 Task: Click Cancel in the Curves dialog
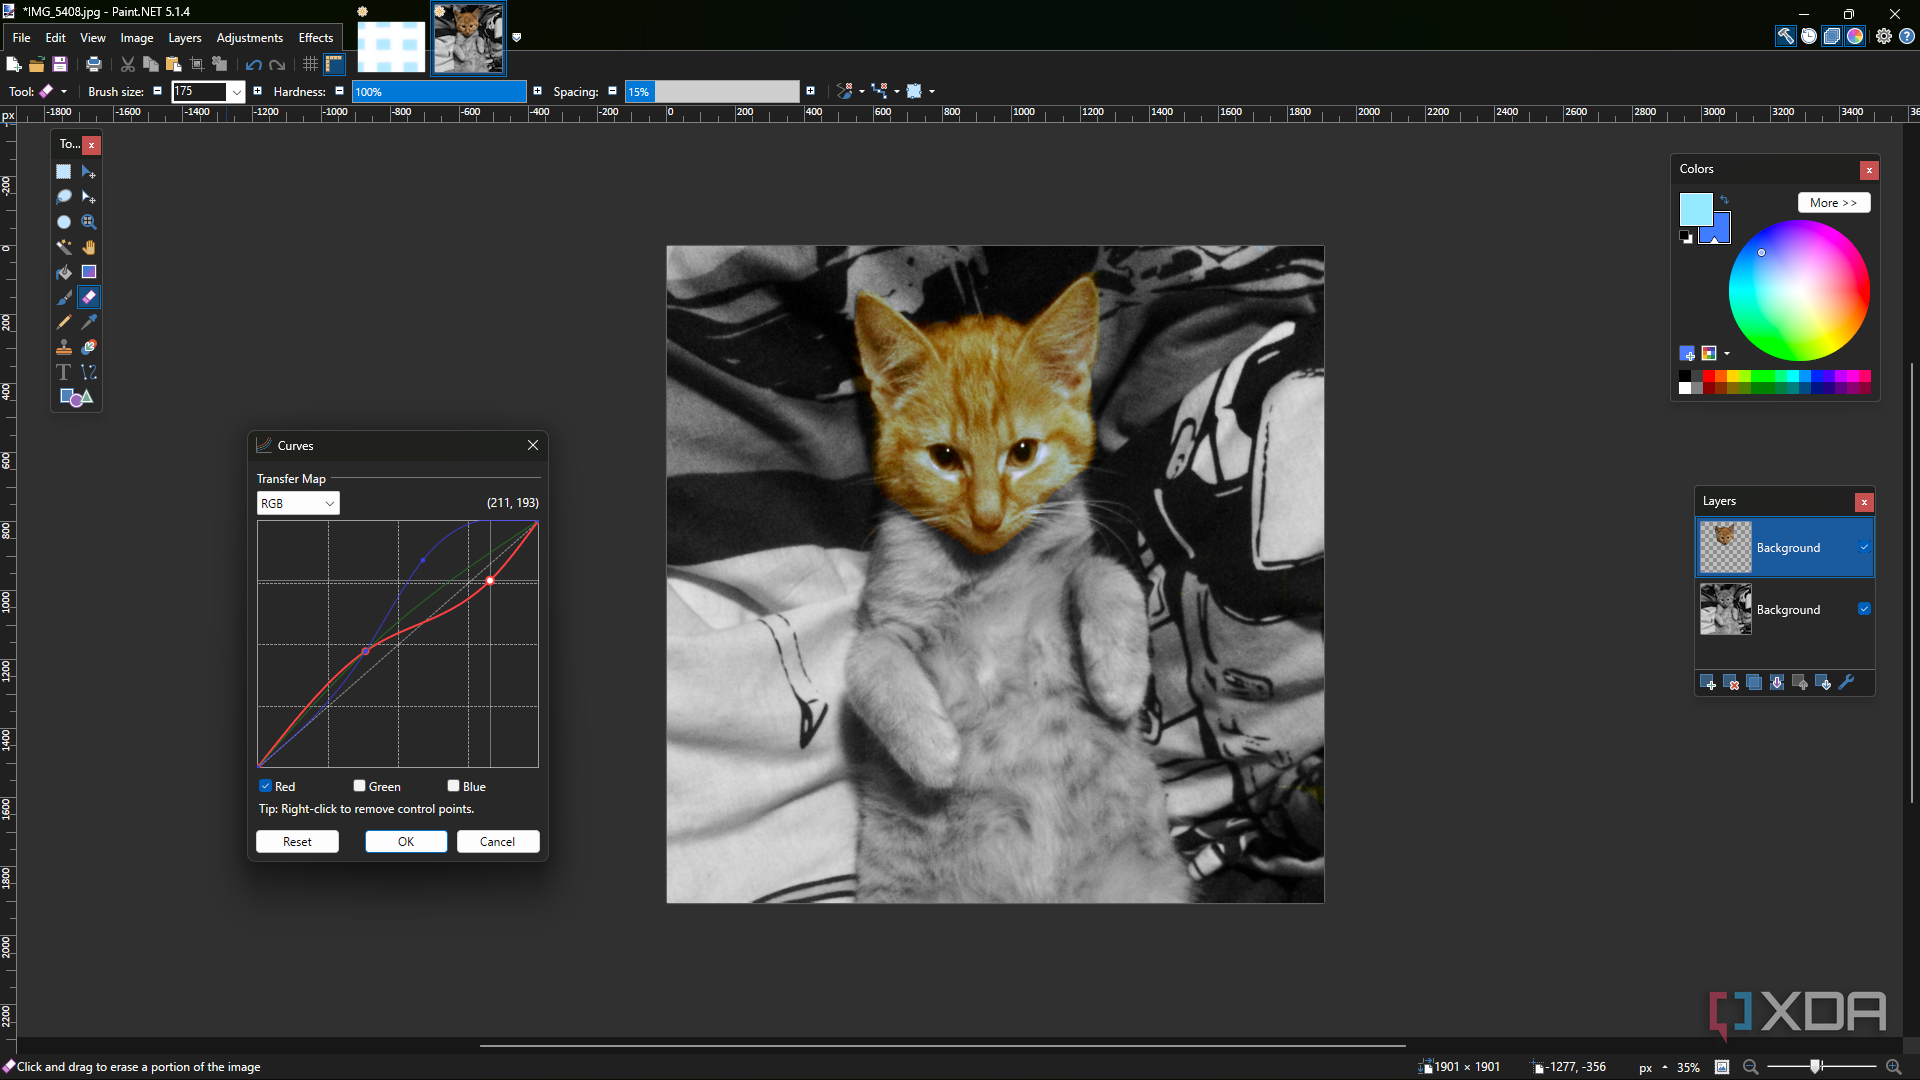498,841
